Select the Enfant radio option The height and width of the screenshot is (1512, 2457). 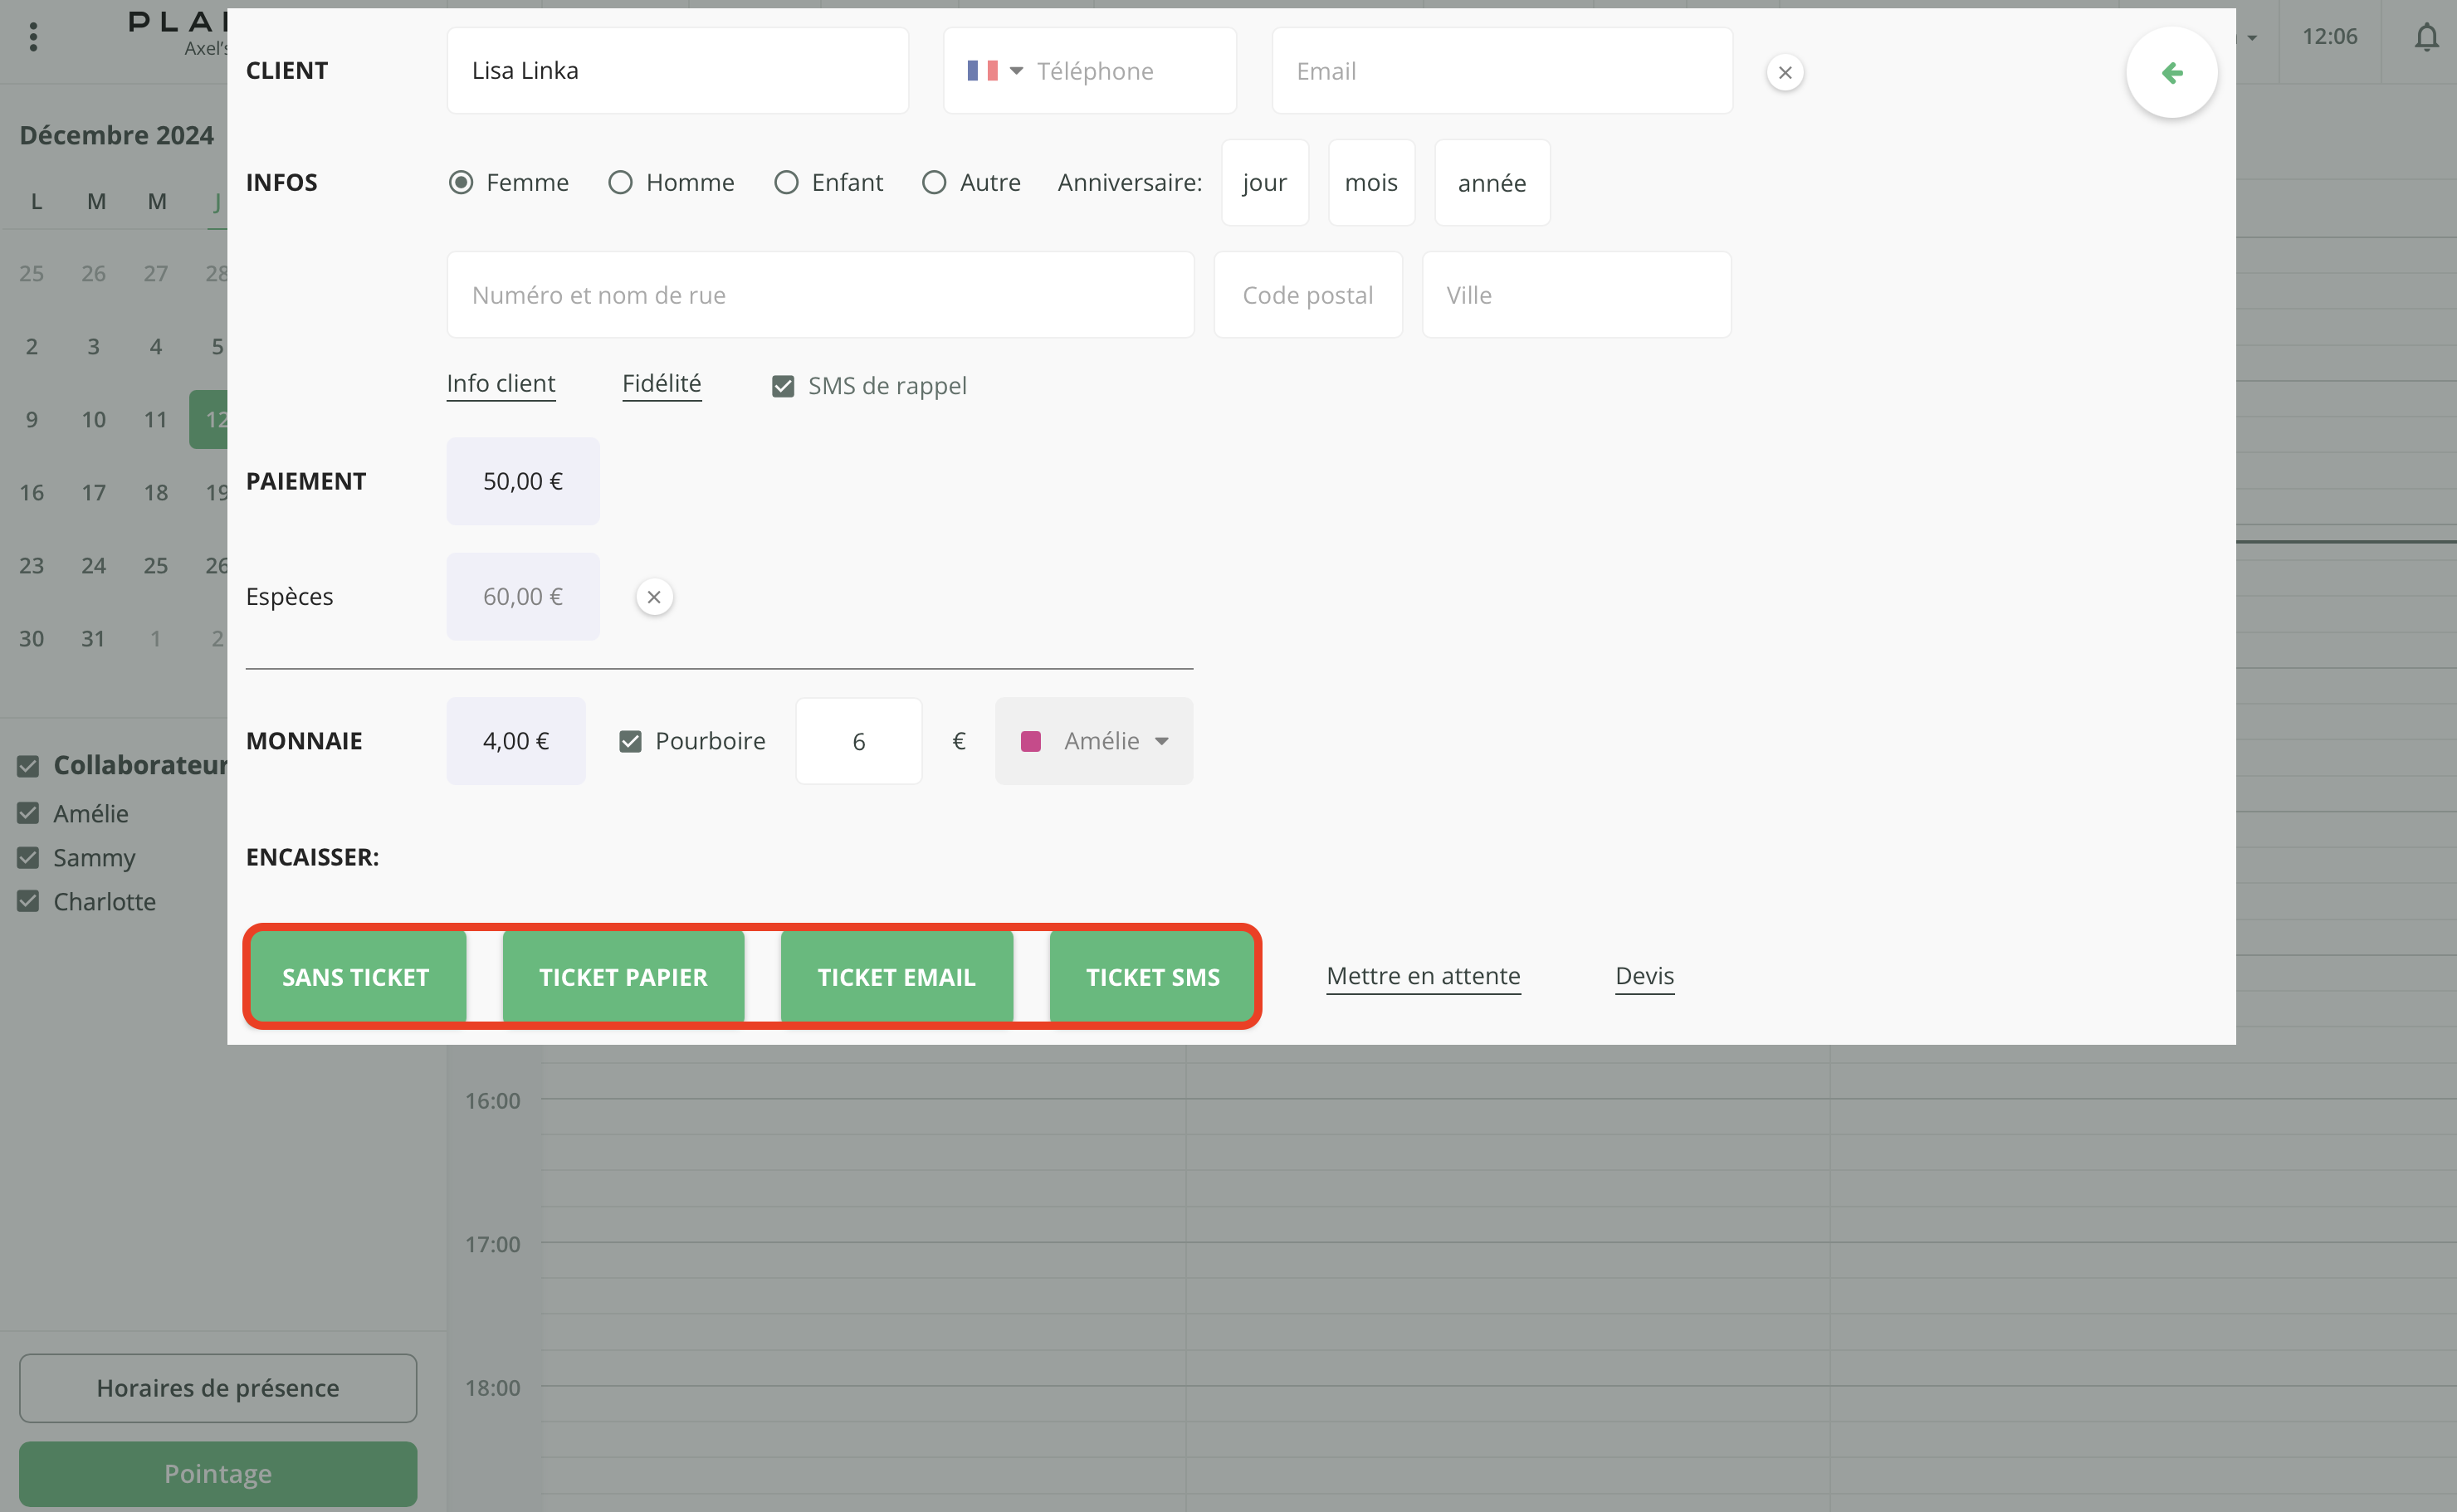pyautogui.click(x=786, y=182)
